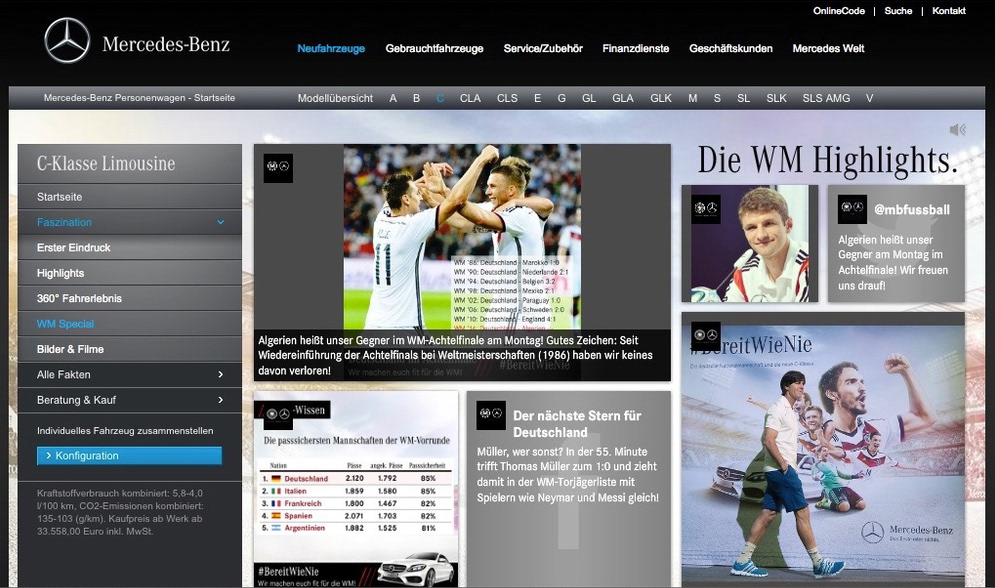
Task: Click the Algerien Achtelfinale caption text
Action: point(454,355)
